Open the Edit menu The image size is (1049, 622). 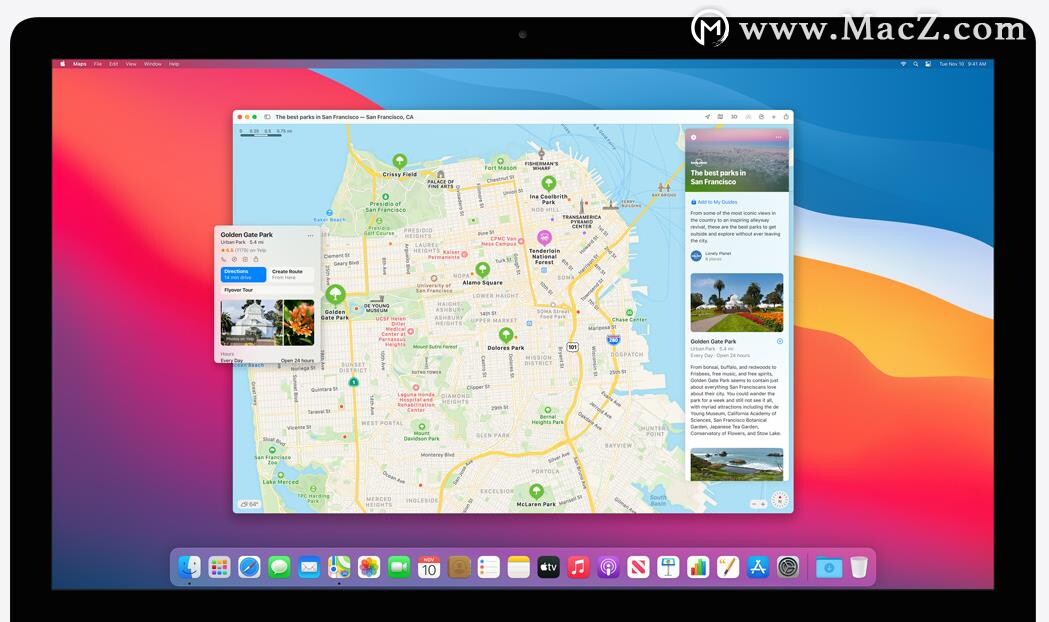click(114, 64)
